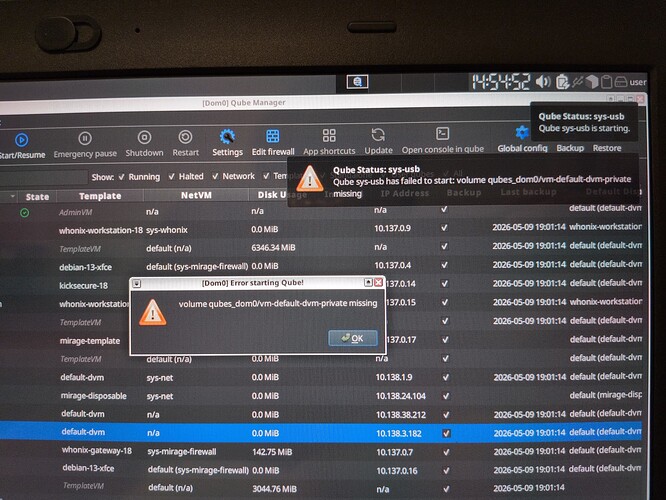
Task: Click the Emergency pause icon
Action: pos(85,138)
